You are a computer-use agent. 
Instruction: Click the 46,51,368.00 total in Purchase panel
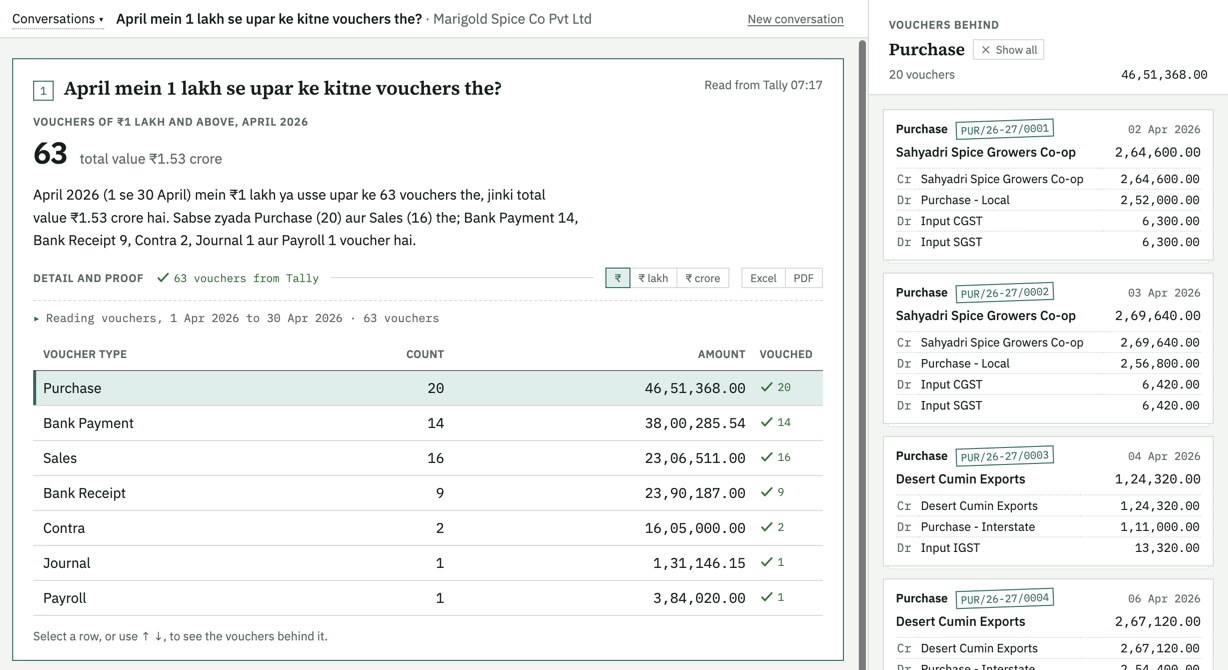pos(1164,75)
